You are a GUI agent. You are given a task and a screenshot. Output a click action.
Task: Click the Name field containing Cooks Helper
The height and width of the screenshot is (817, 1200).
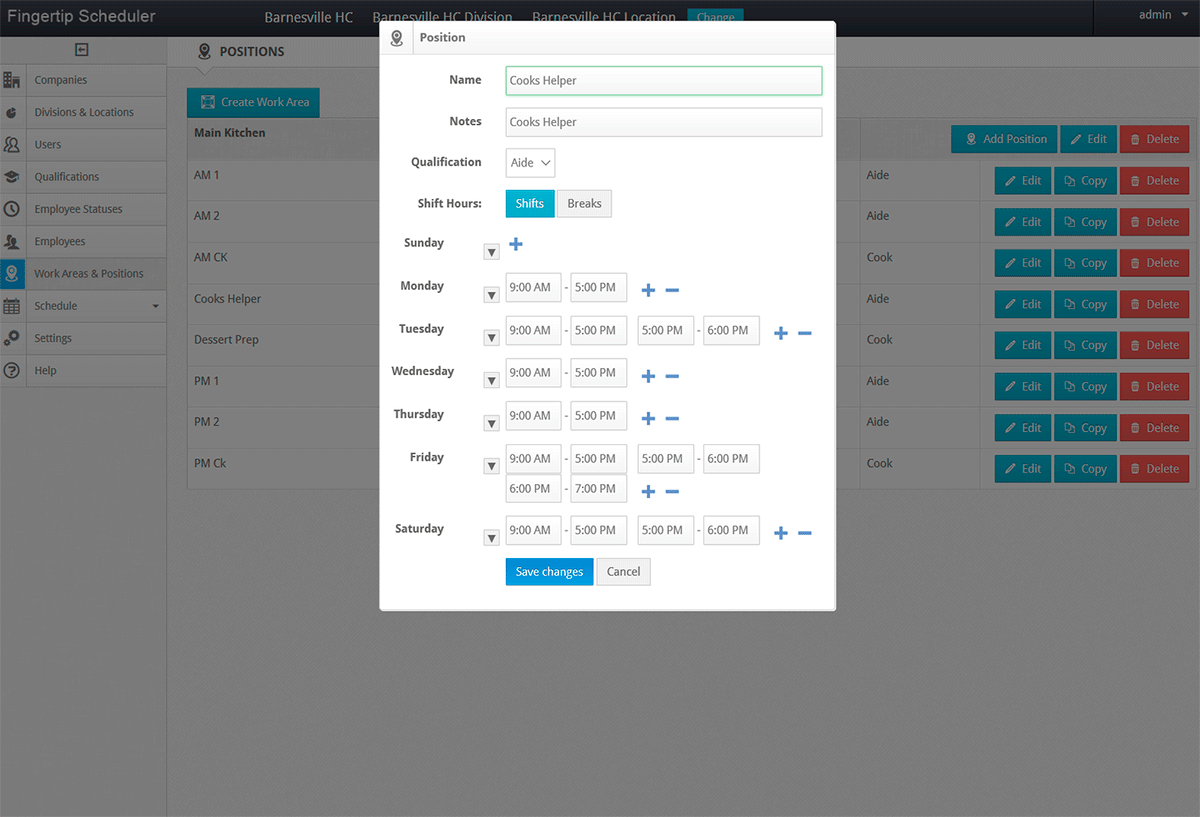coord(663,80)
